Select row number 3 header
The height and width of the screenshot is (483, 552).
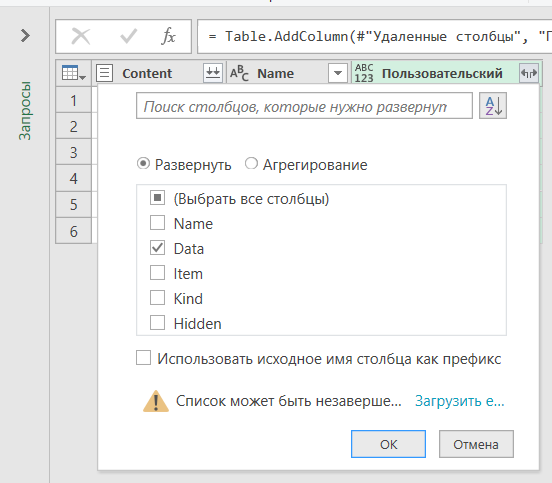[74, 152]
